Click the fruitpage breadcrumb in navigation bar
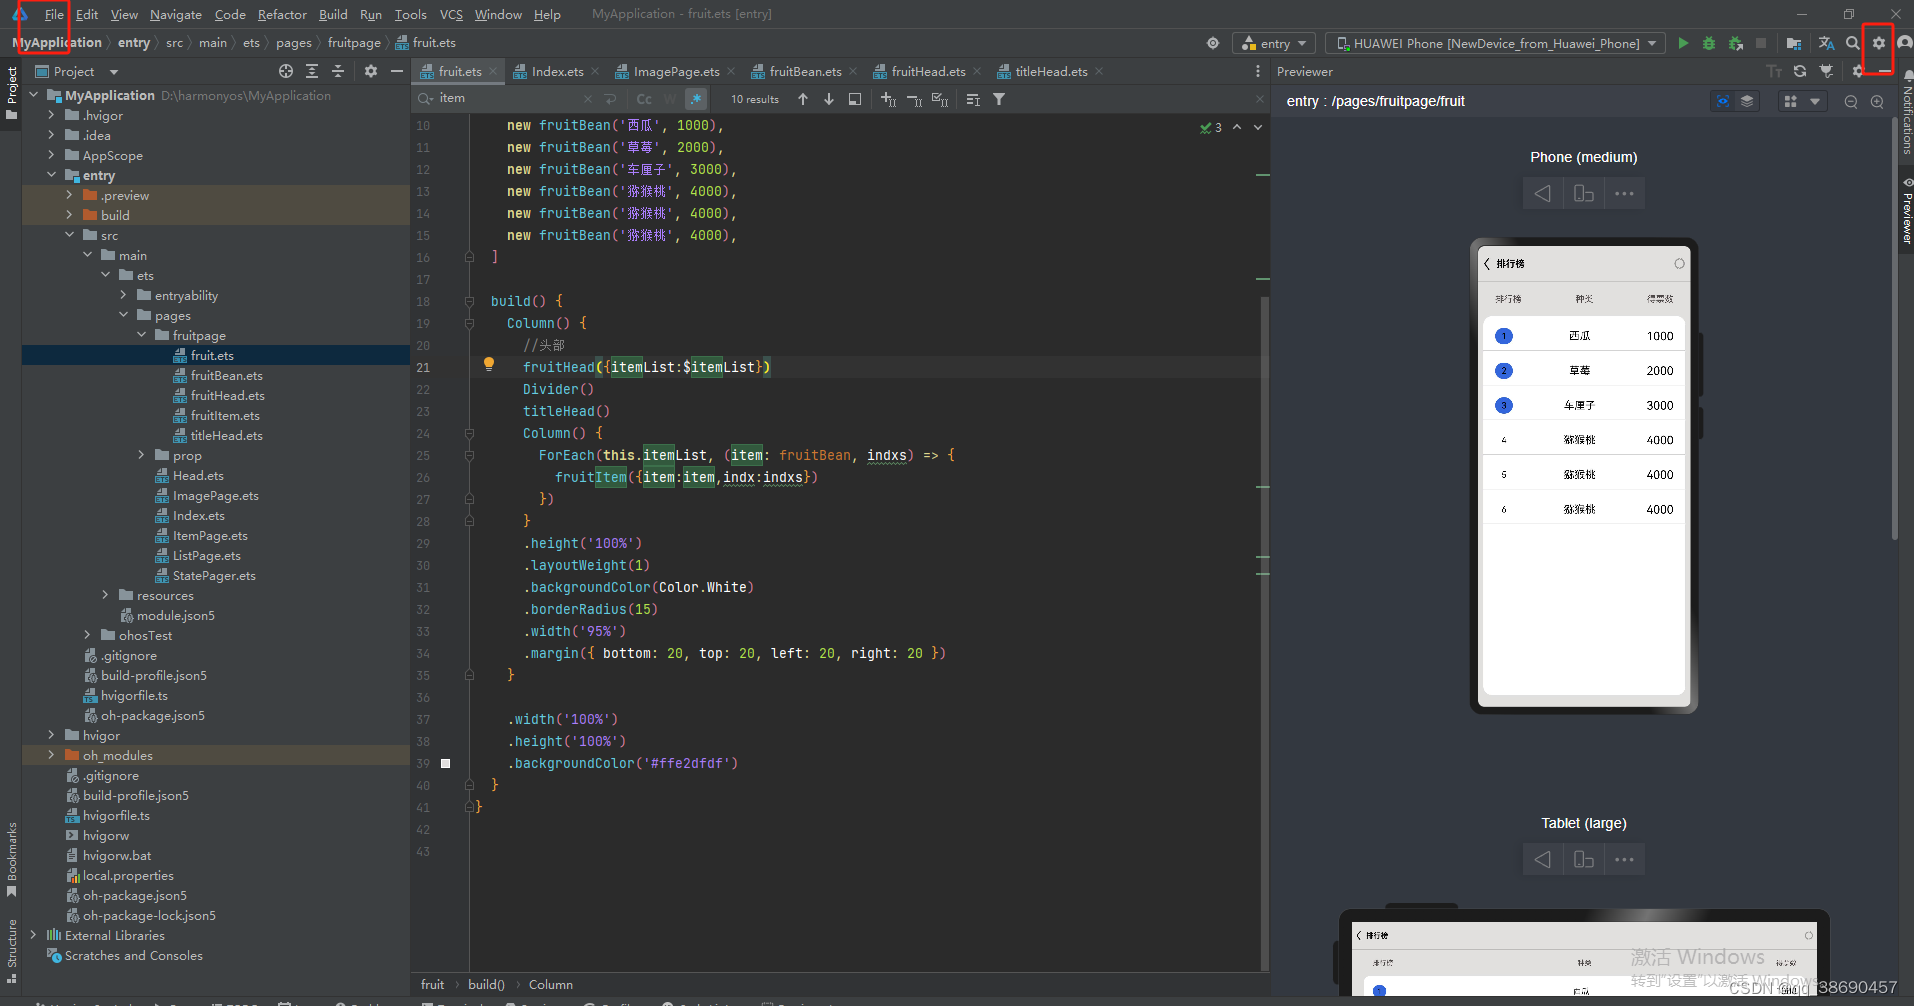Screen dimensions: 1914x1006 pyautogui.click(x=354, y=43)
